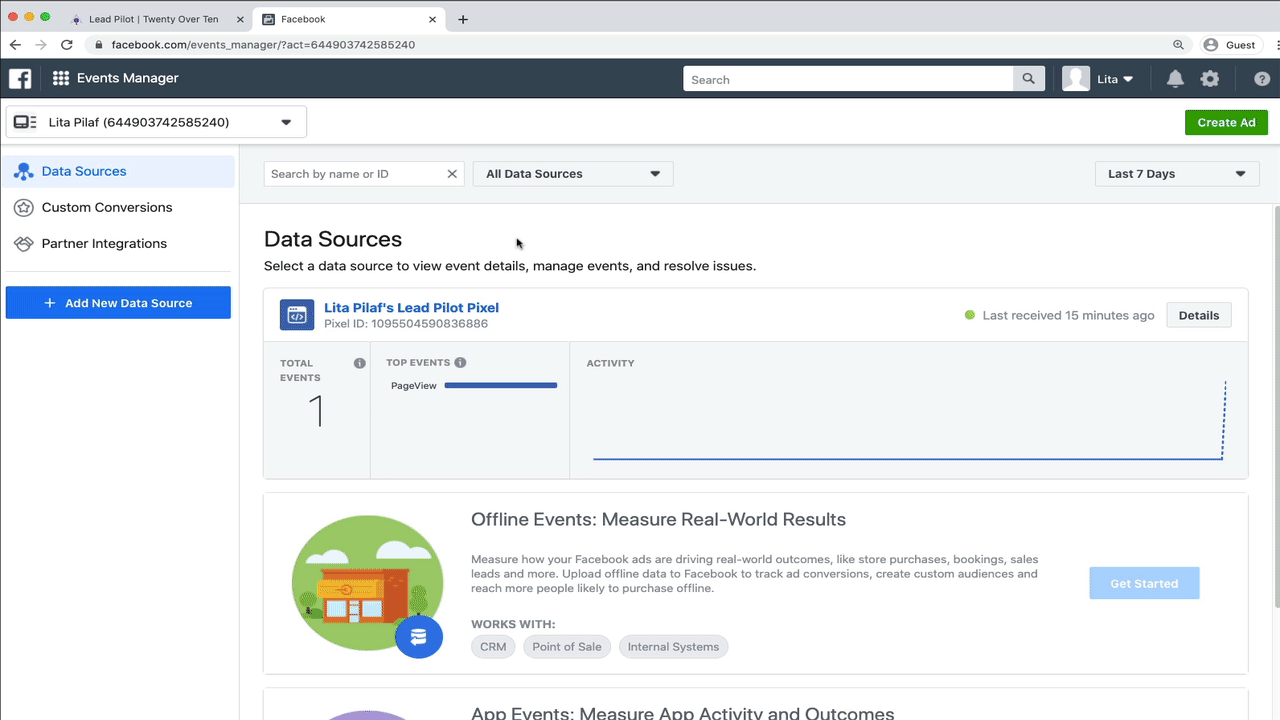The width and height of the screenshot is (1280, 720).
Task: Click the Lita profile picture
Action: point(1076,79)
